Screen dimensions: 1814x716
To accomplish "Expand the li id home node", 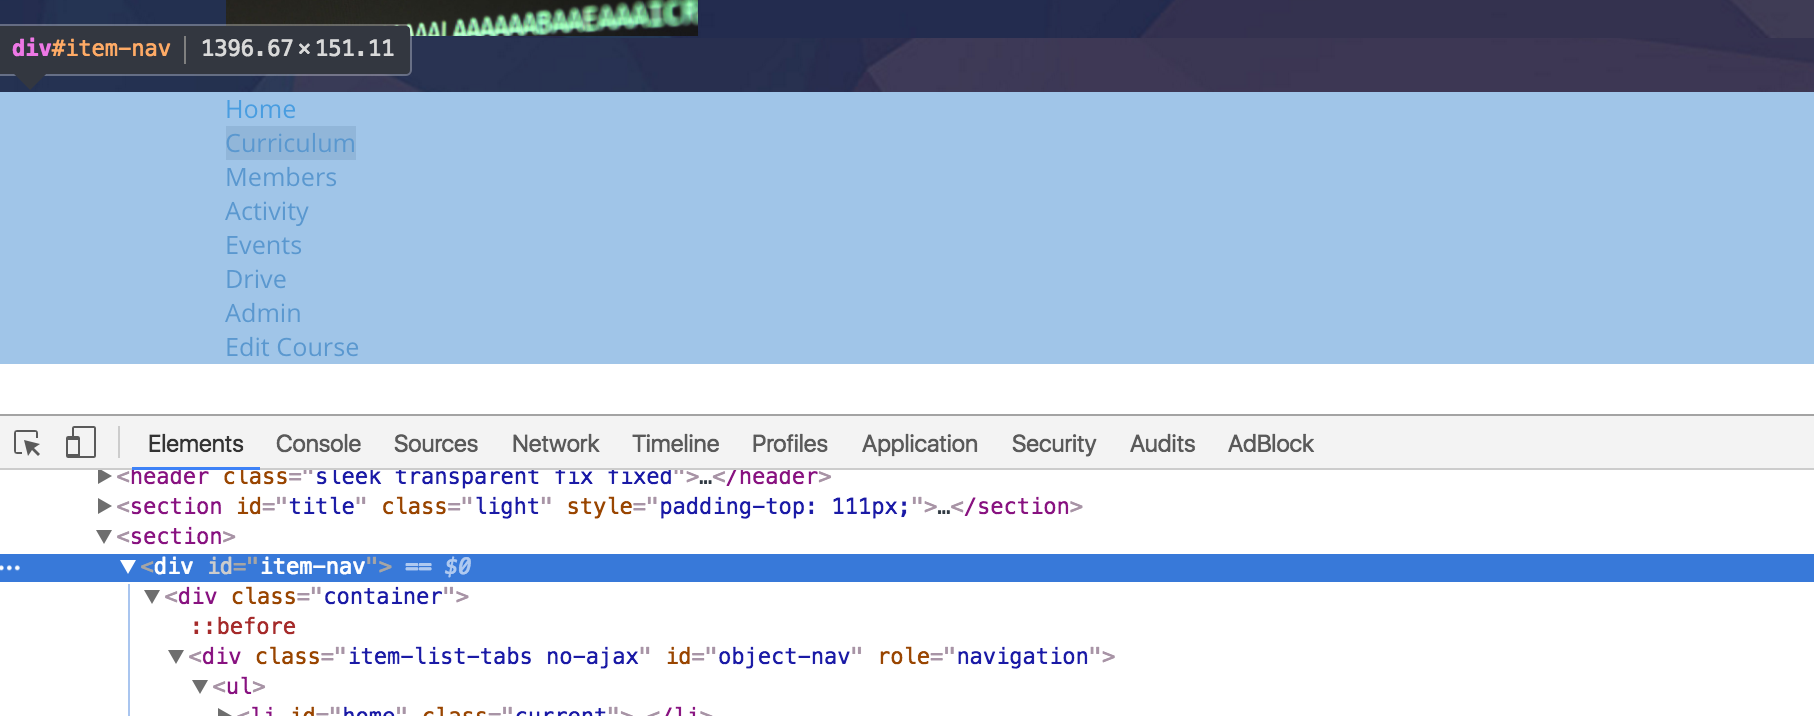I will (x=224, y=711).
